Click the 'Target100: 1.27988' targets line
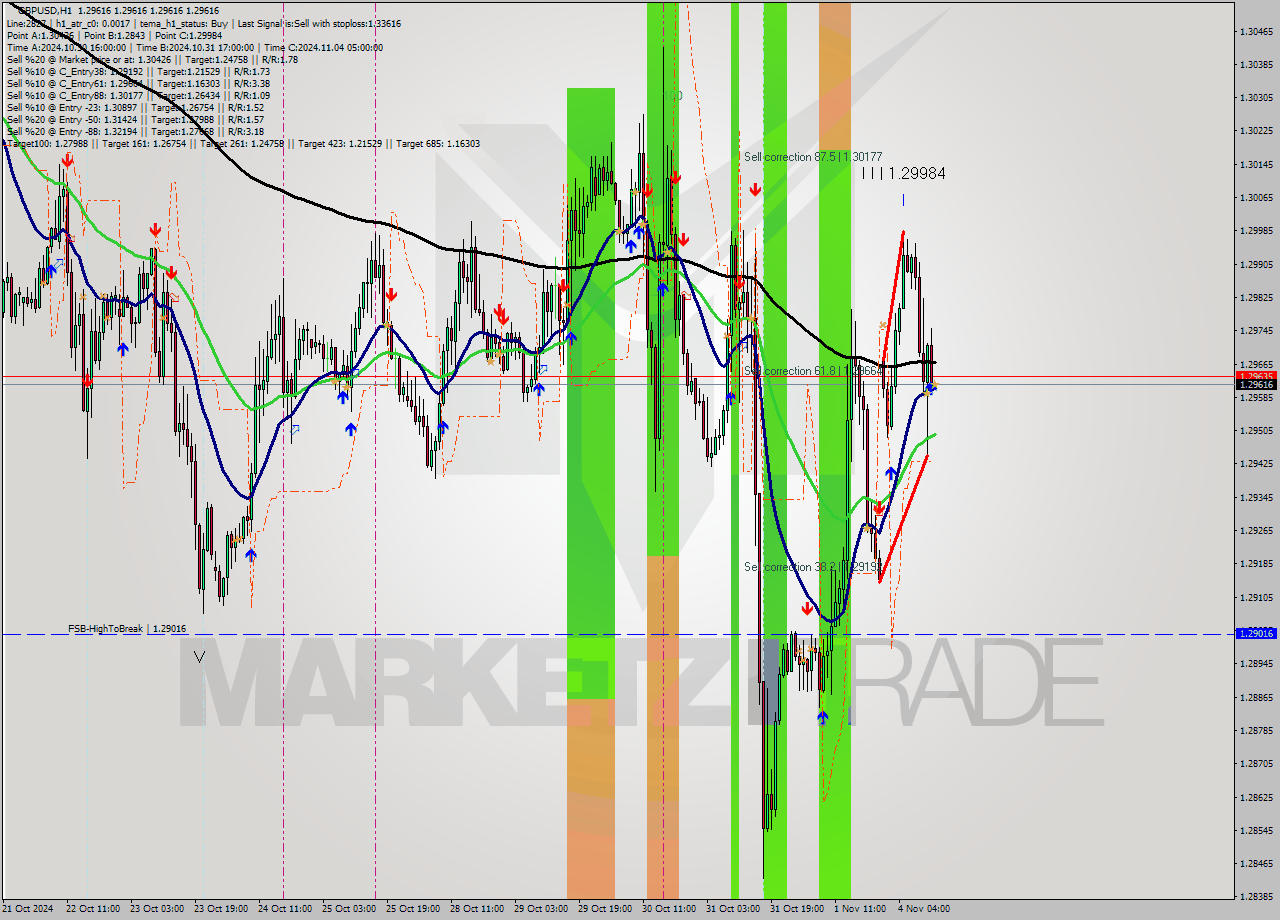 pyautogui.click(x=243, y=143)
